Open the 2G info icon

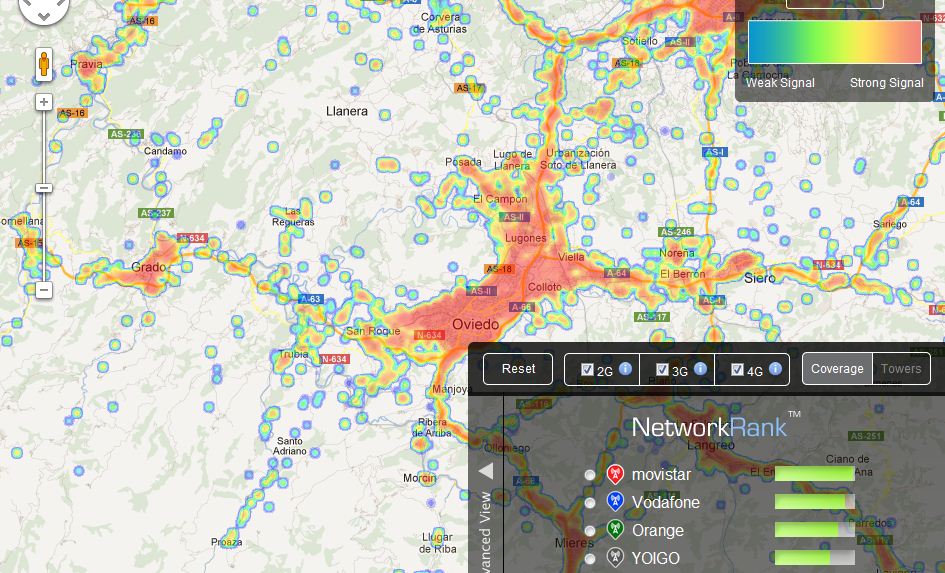click(626, 368)
